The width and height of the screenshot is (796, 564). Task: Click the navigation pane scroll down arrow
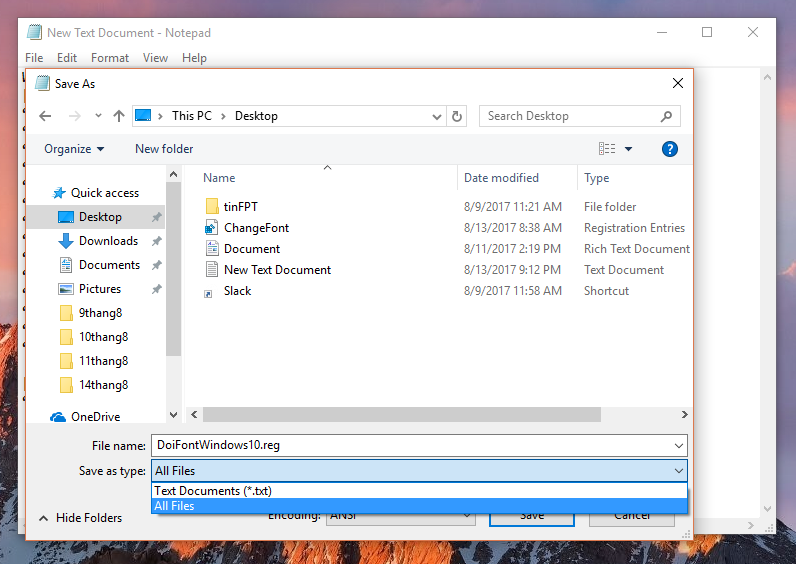[174, 415]
